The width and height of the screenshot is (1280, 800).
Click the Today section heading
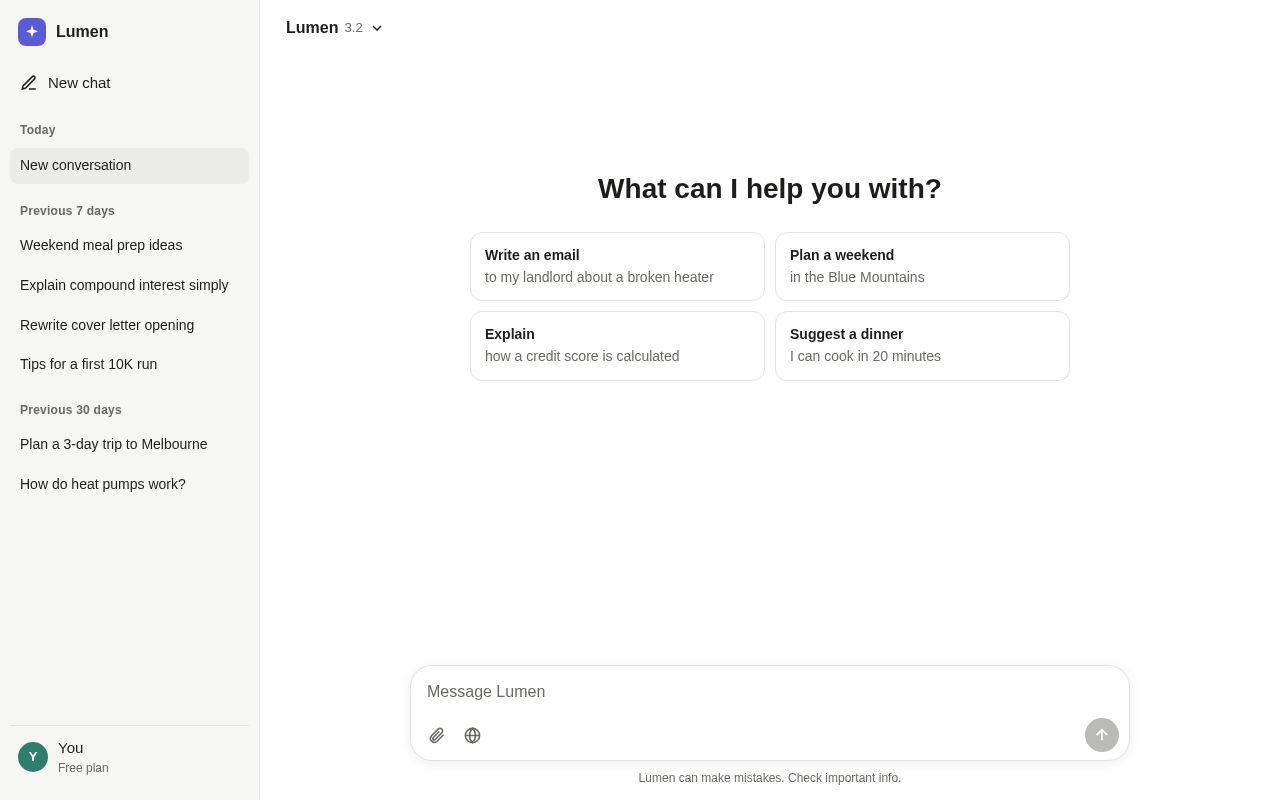(38, 130)
